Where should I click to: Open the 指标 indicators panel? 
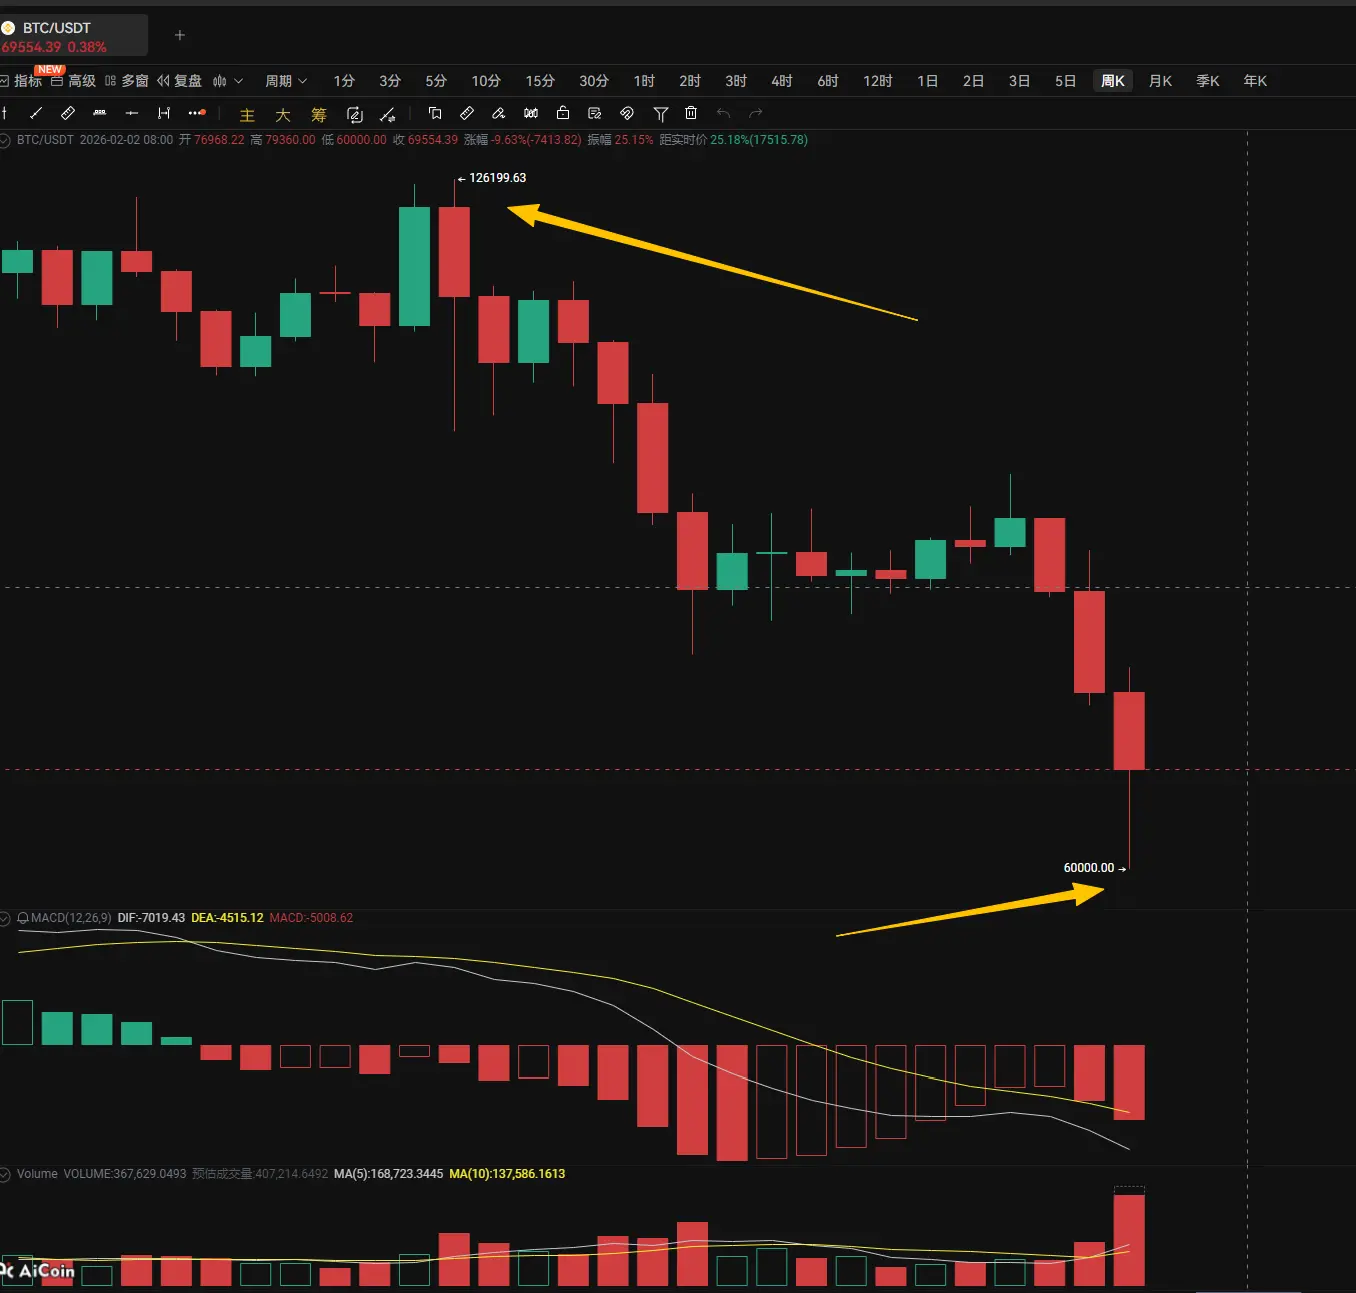tap(22, 81)
